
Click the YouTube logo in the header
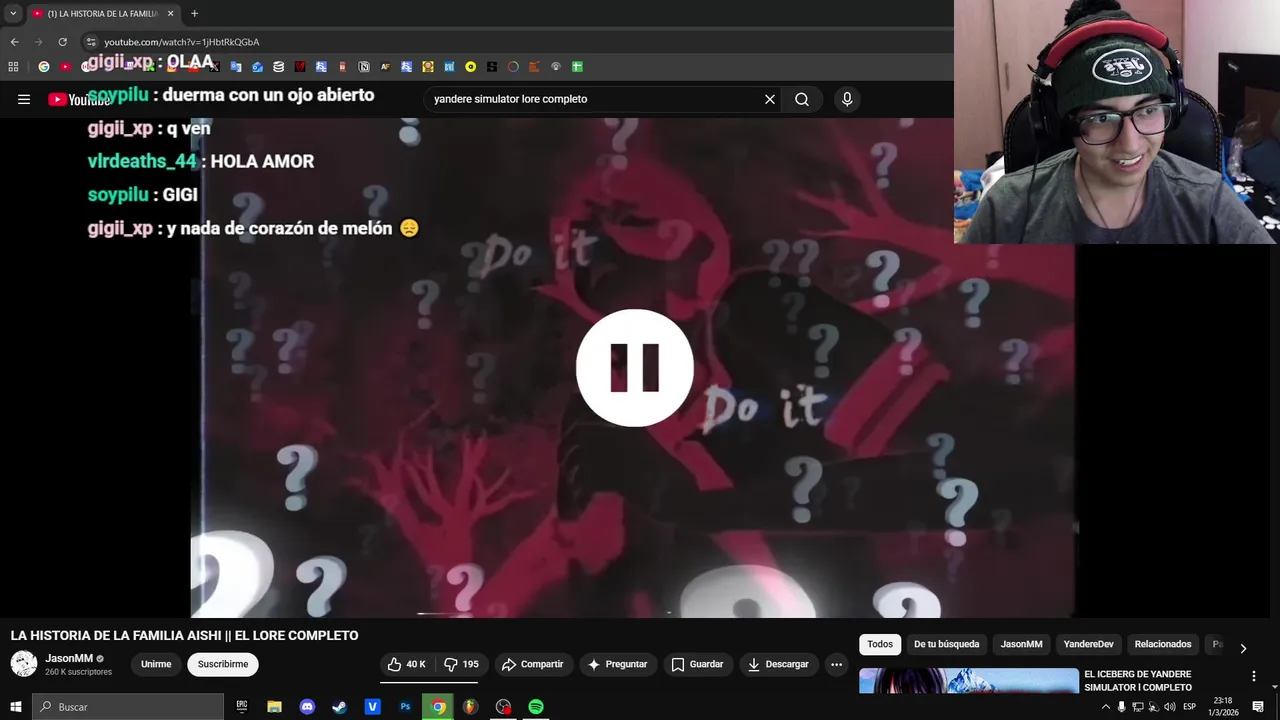[x=79, y=99]
